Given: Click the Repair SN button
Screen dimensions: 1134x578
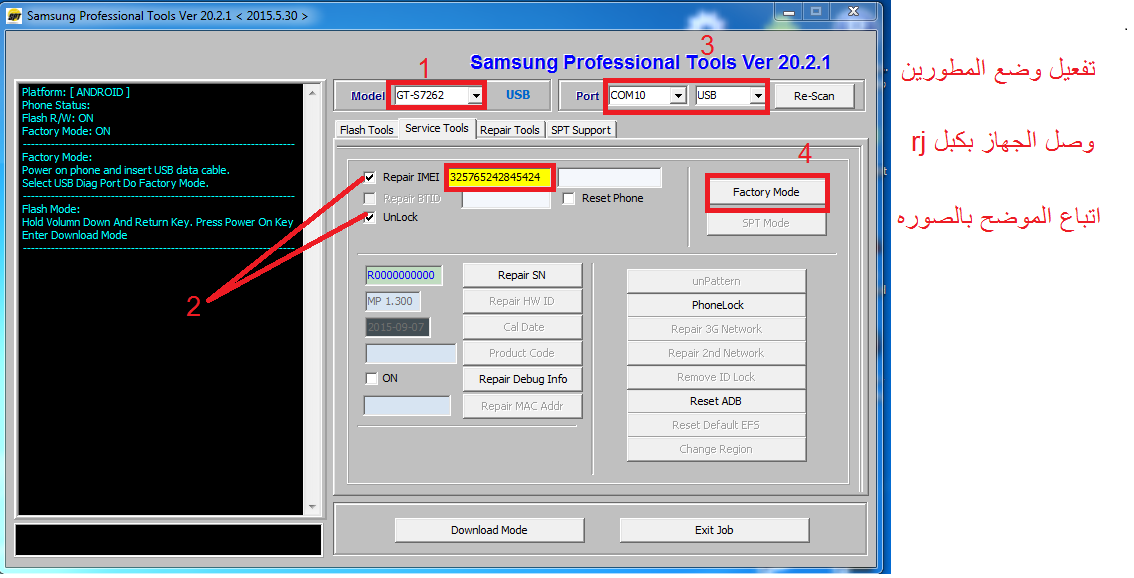Looking at the screenshot, I should (522, 275).
